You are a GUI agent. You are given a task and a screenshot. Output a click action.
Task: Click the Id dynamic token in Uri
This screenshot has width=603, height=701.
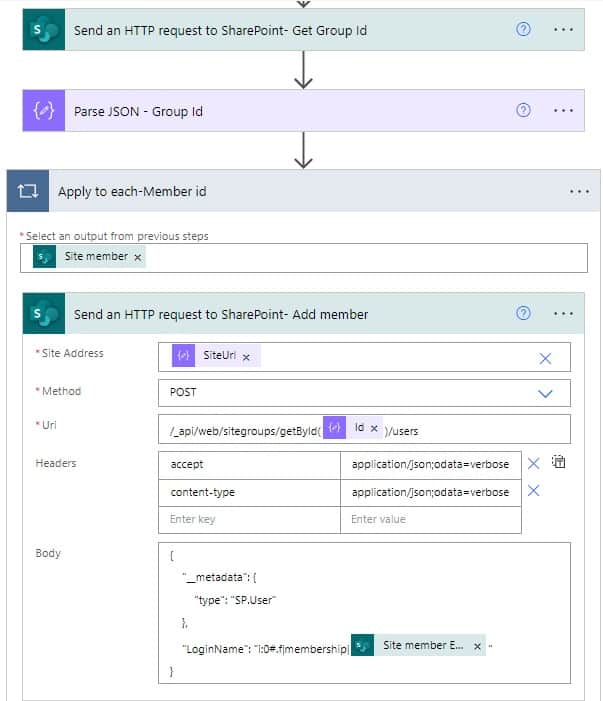(353, 427)
